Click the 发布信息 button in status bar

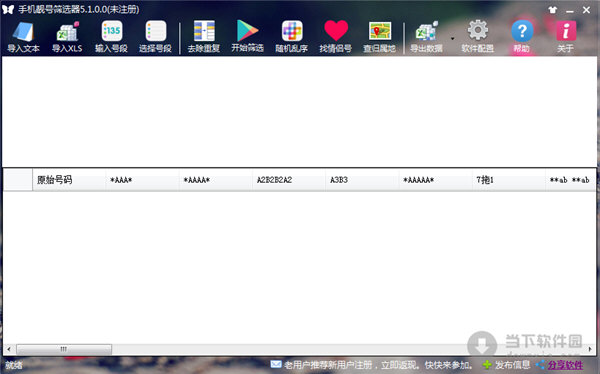[507, 365]
